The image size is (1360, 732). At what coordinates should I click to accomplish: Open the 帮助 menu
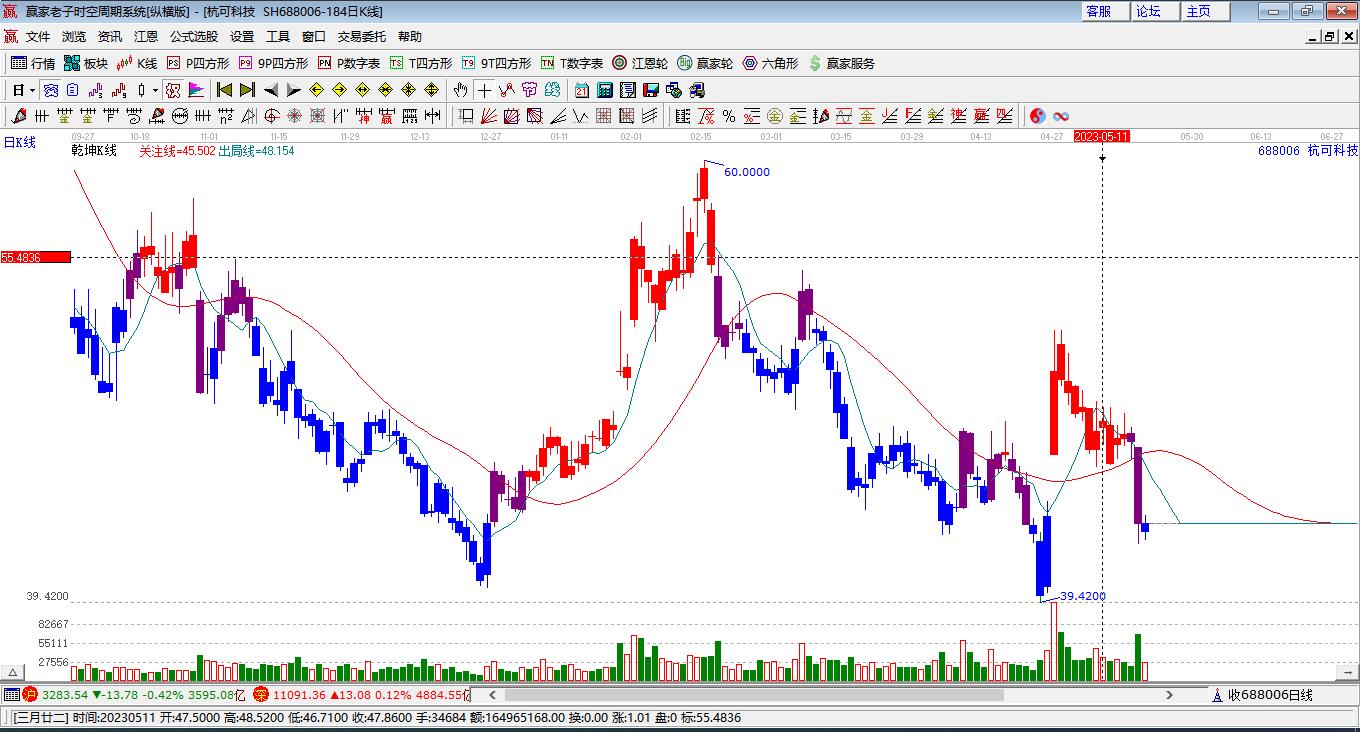coord(410,37)
